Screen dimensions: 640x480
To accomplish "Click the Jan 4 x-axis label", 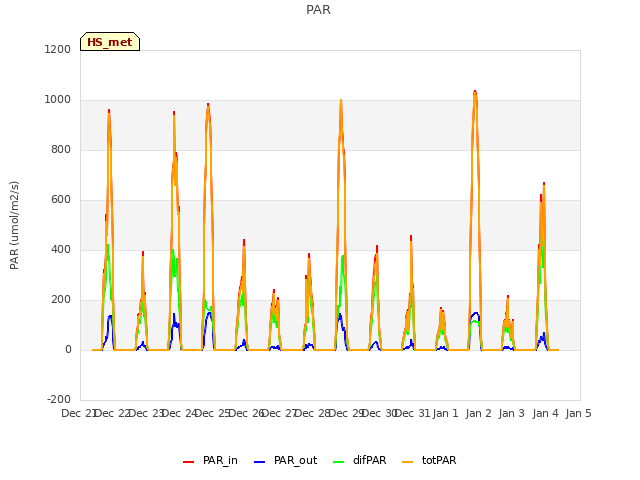I will click(545, 413).
